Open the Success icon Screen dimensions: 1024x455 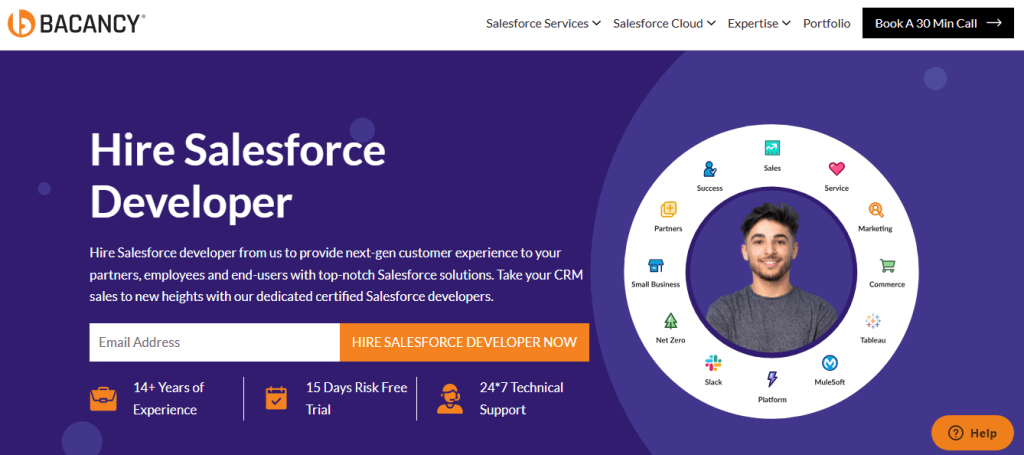coord(710,169)
